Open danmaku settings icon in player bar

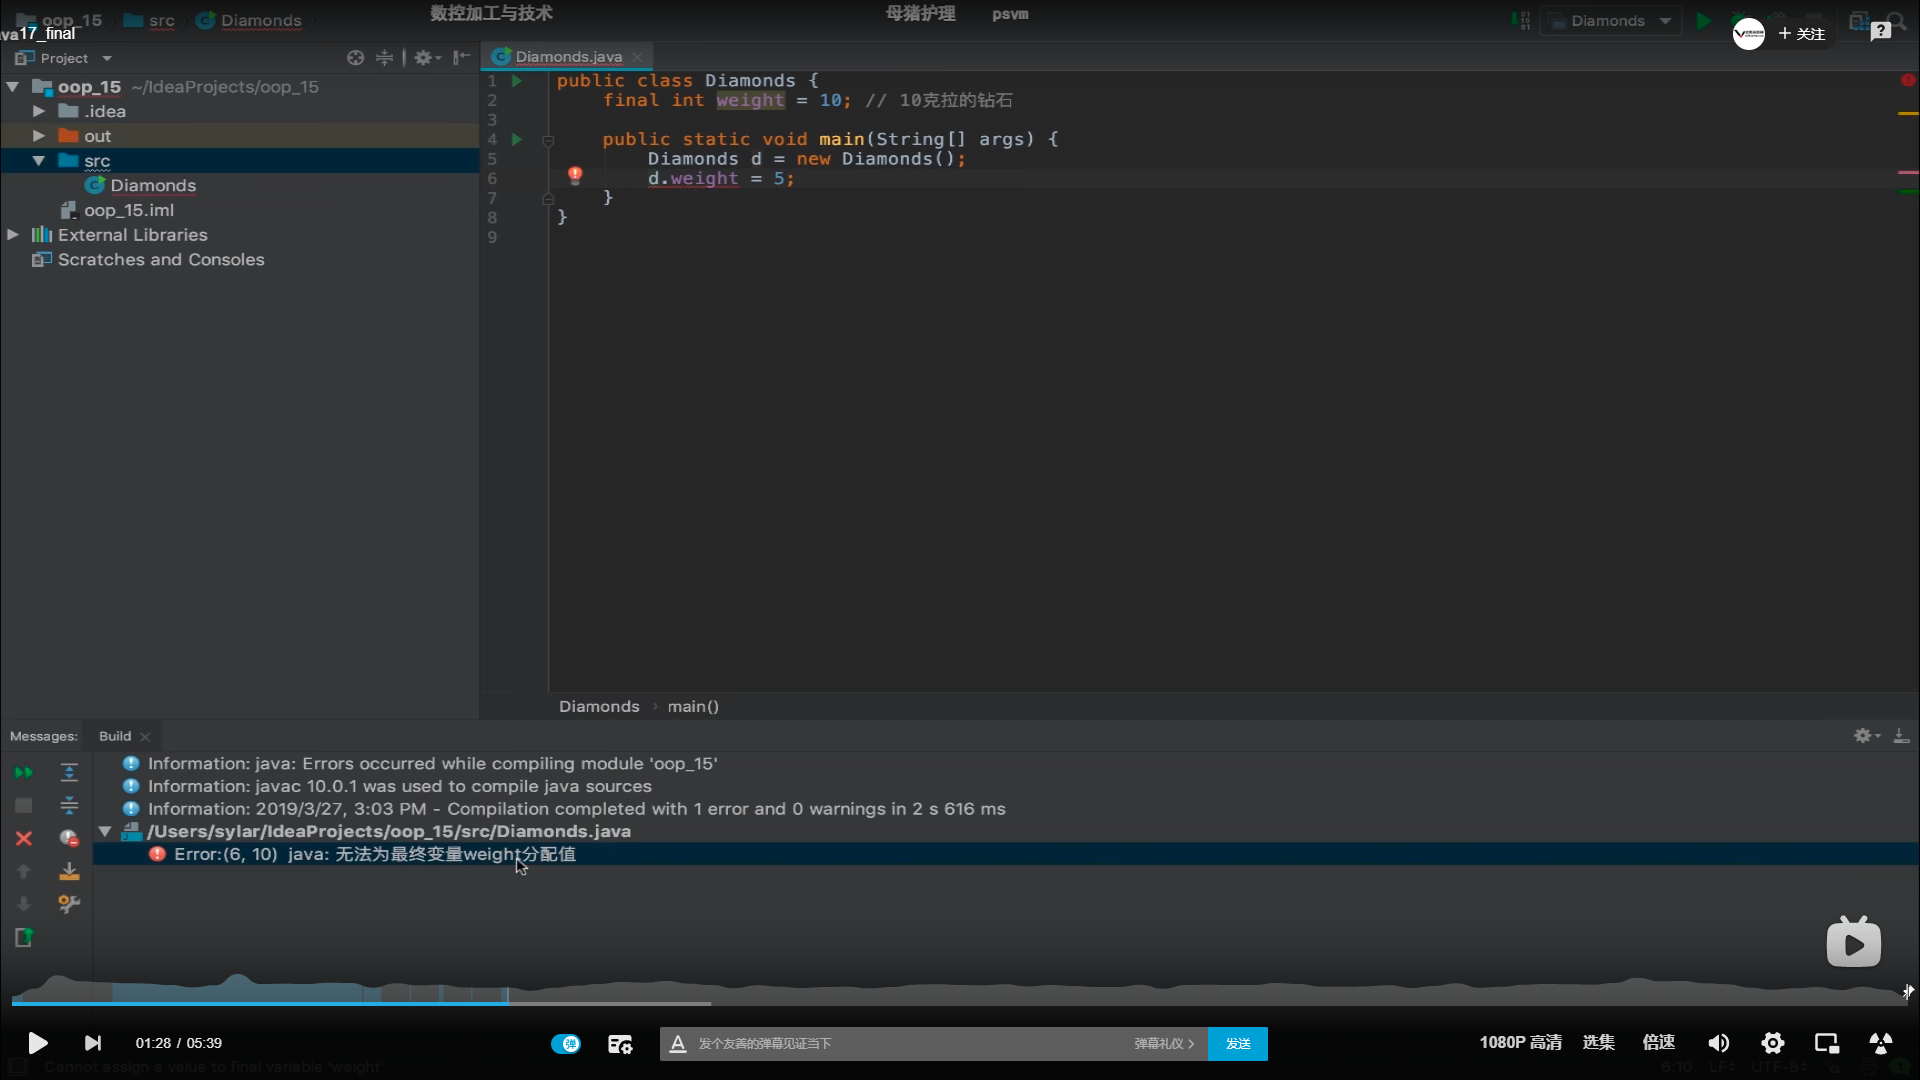(x=620, y=1044)
